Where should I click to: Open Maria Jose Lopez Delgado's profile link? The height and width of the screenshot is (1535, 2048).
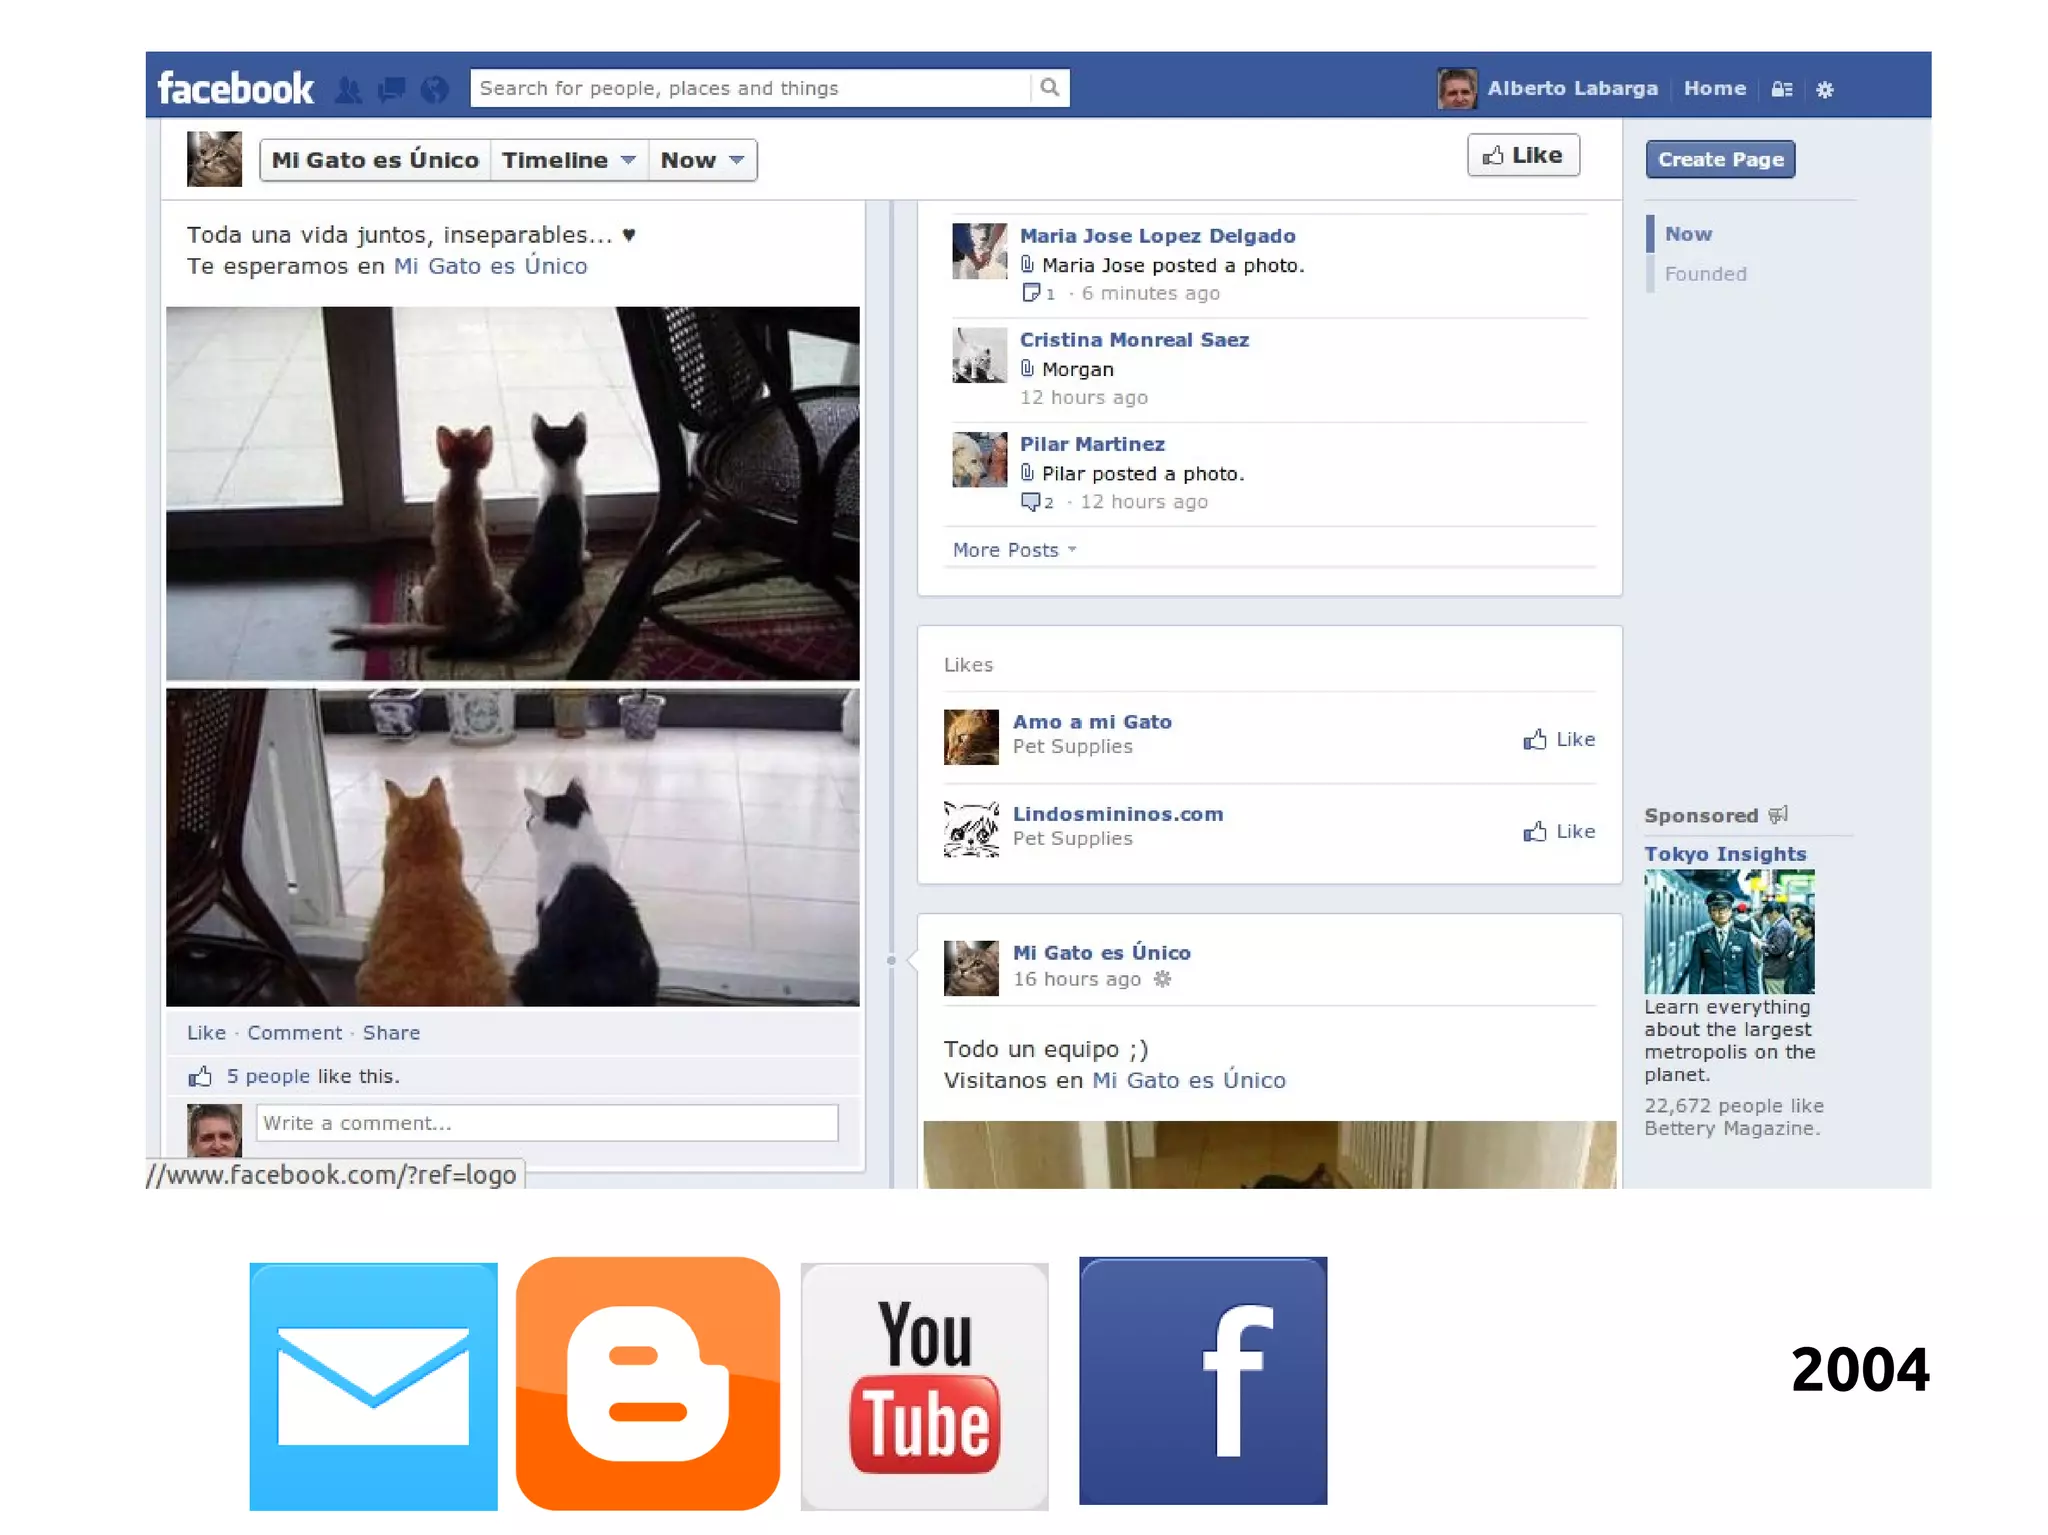coord(1157,236)
